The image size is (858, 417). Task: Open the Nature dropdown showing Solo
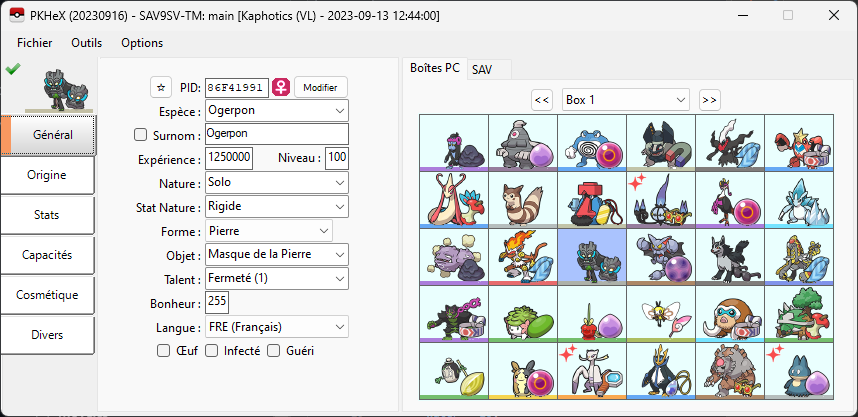click(277, 182)
